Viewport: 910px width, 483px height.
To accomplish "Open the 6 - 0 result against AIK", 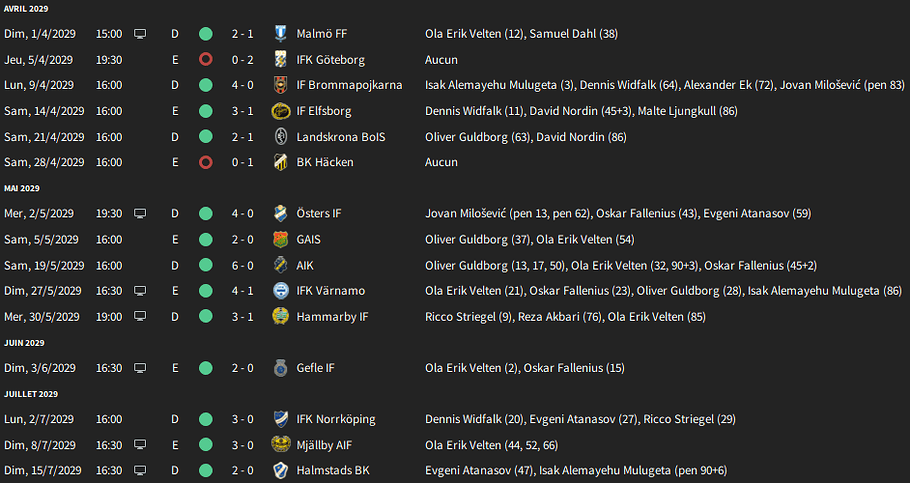I will tap(243, 265).
